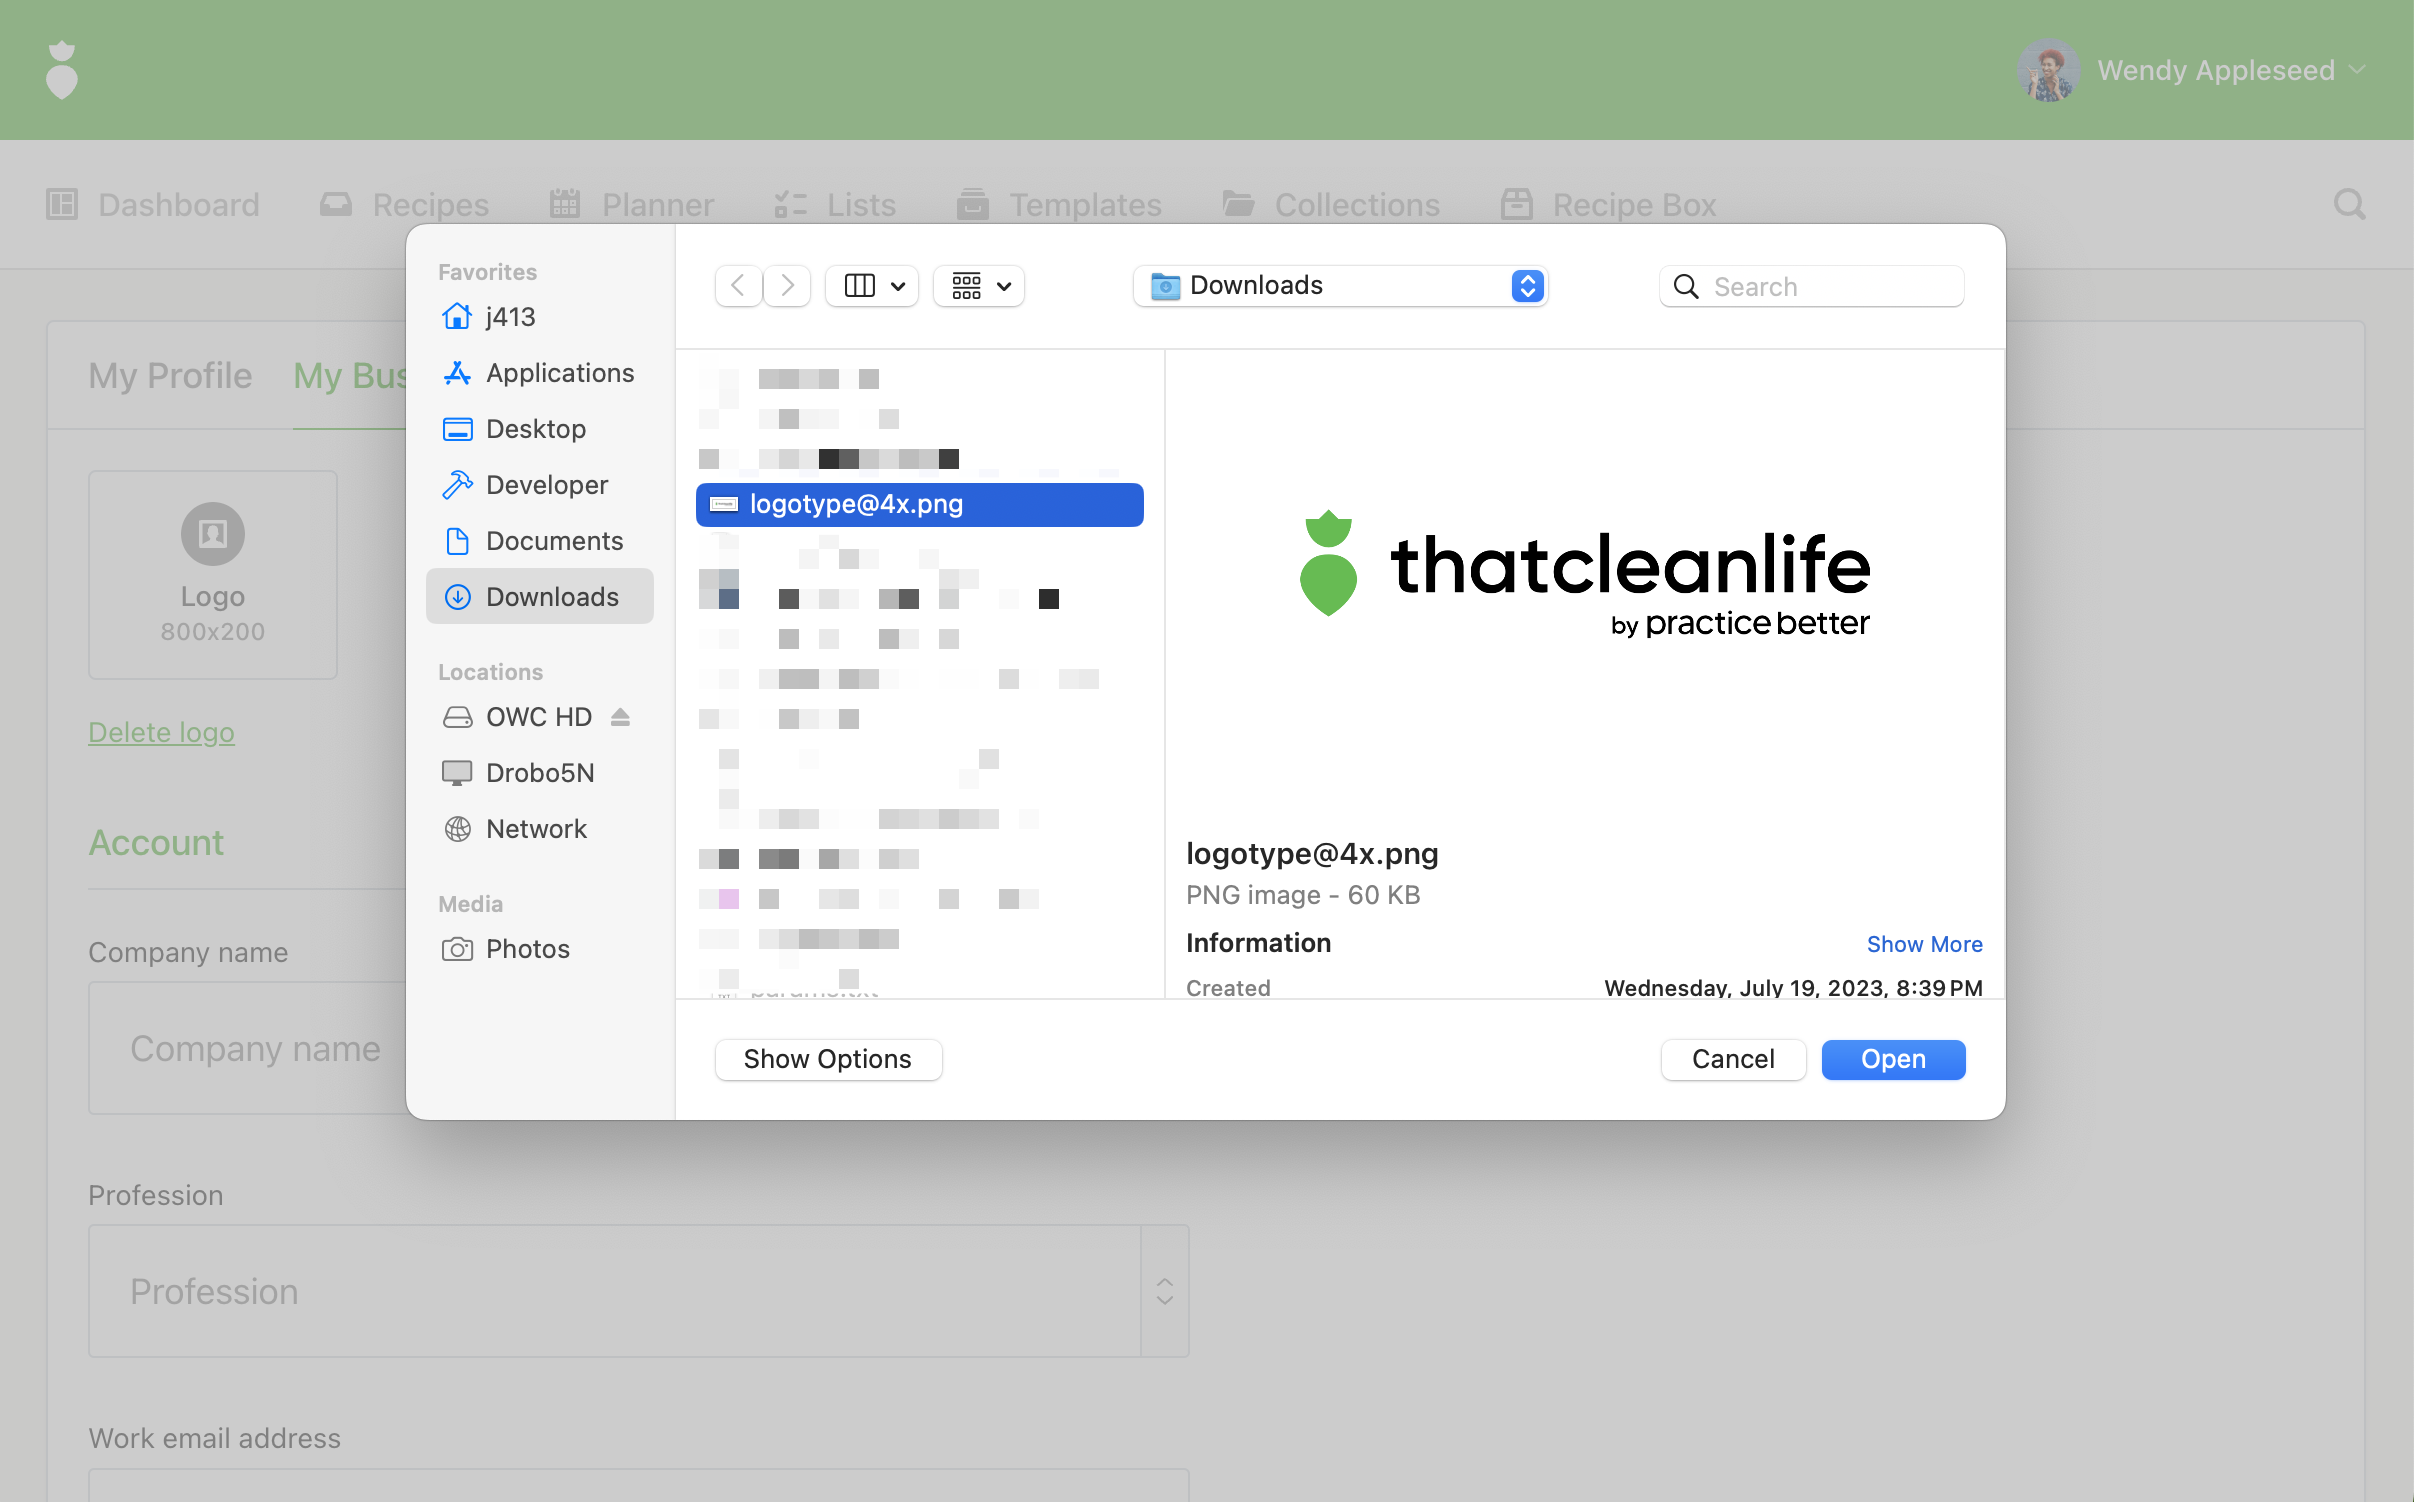Image resolution: width=2414 pixels, height=1502 pixels.
Task: Click the Open button
Action: click(1892, 1059)
